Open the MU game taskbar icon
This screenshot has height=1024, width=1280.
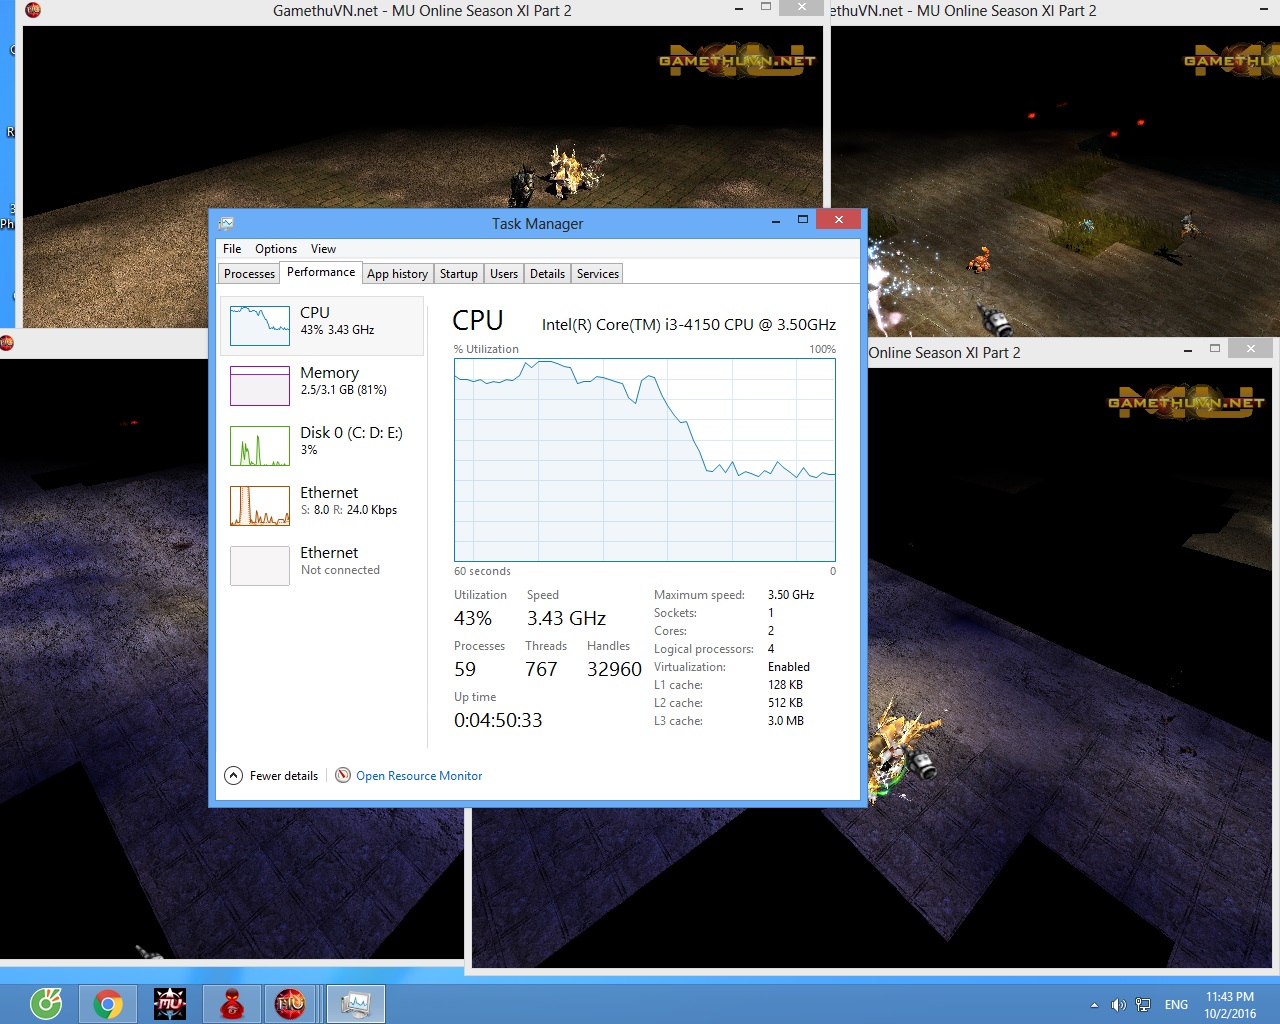pyautogui.click(x=170, y=1004)
